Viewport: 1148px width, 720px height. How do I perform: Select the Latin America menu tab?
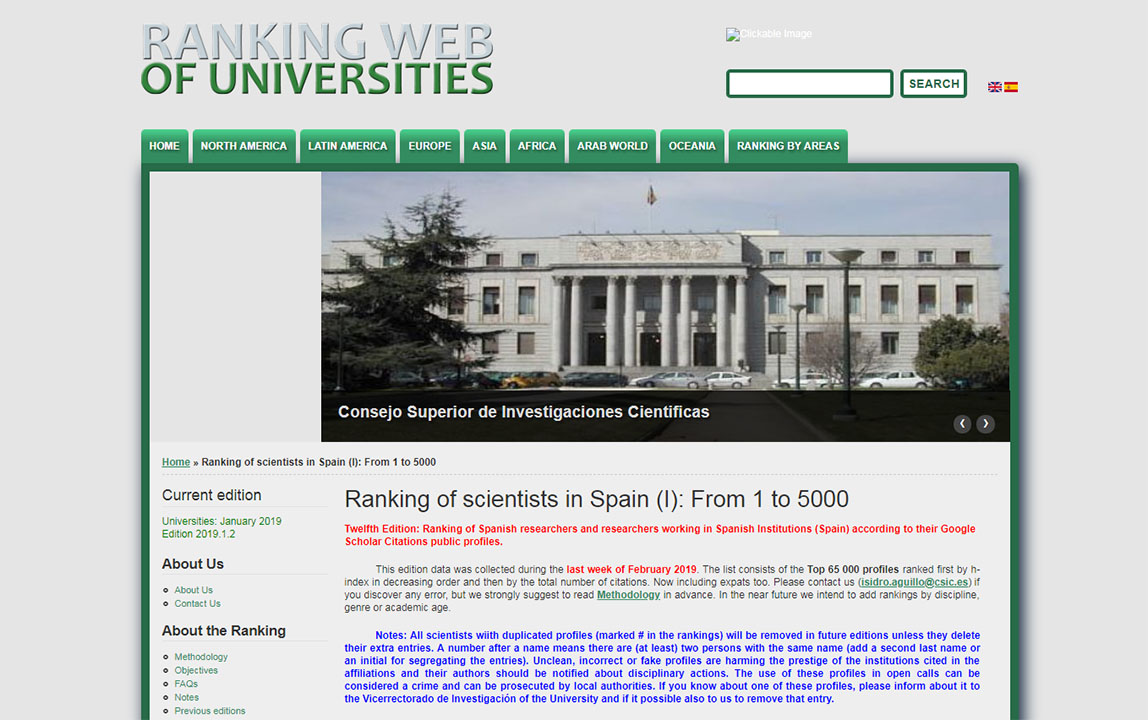point(347,146)
